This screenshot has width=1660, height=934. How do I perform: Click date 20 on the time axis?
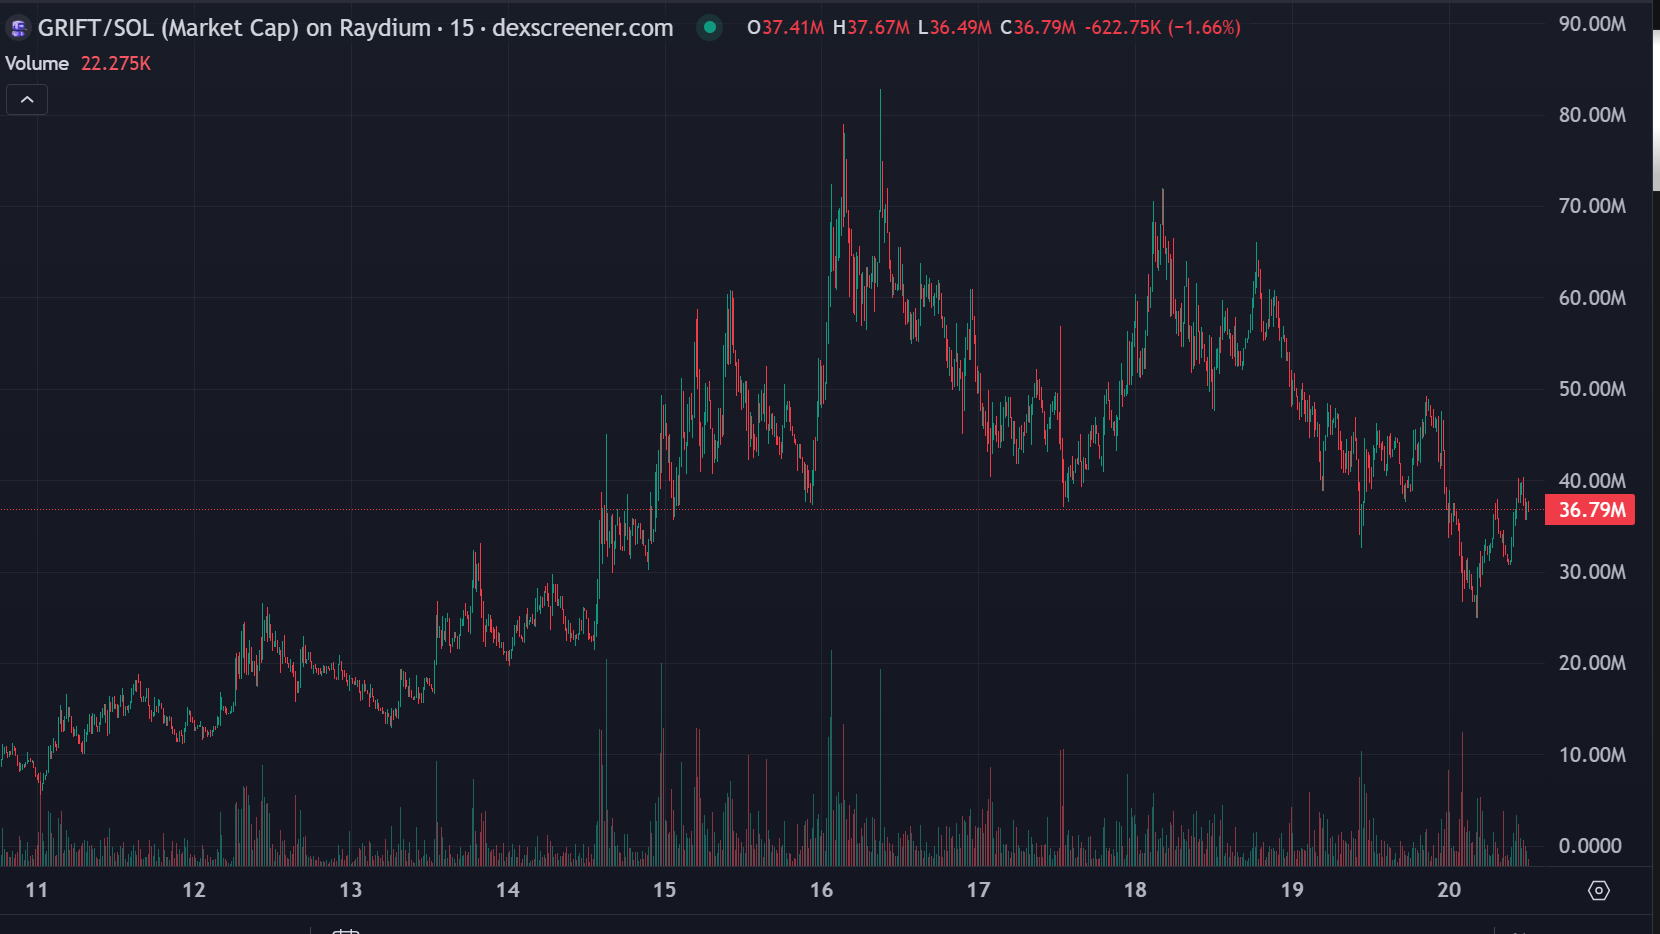tap(1449, 890)
